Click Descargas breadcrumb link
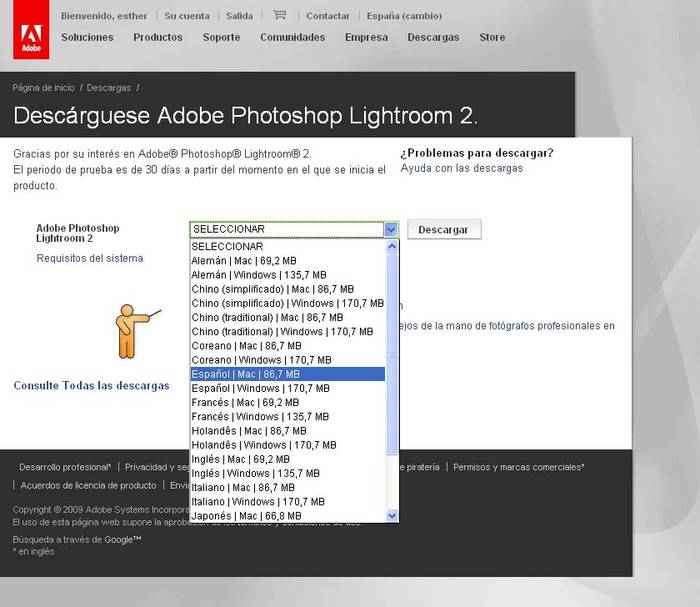 point(109,87)
